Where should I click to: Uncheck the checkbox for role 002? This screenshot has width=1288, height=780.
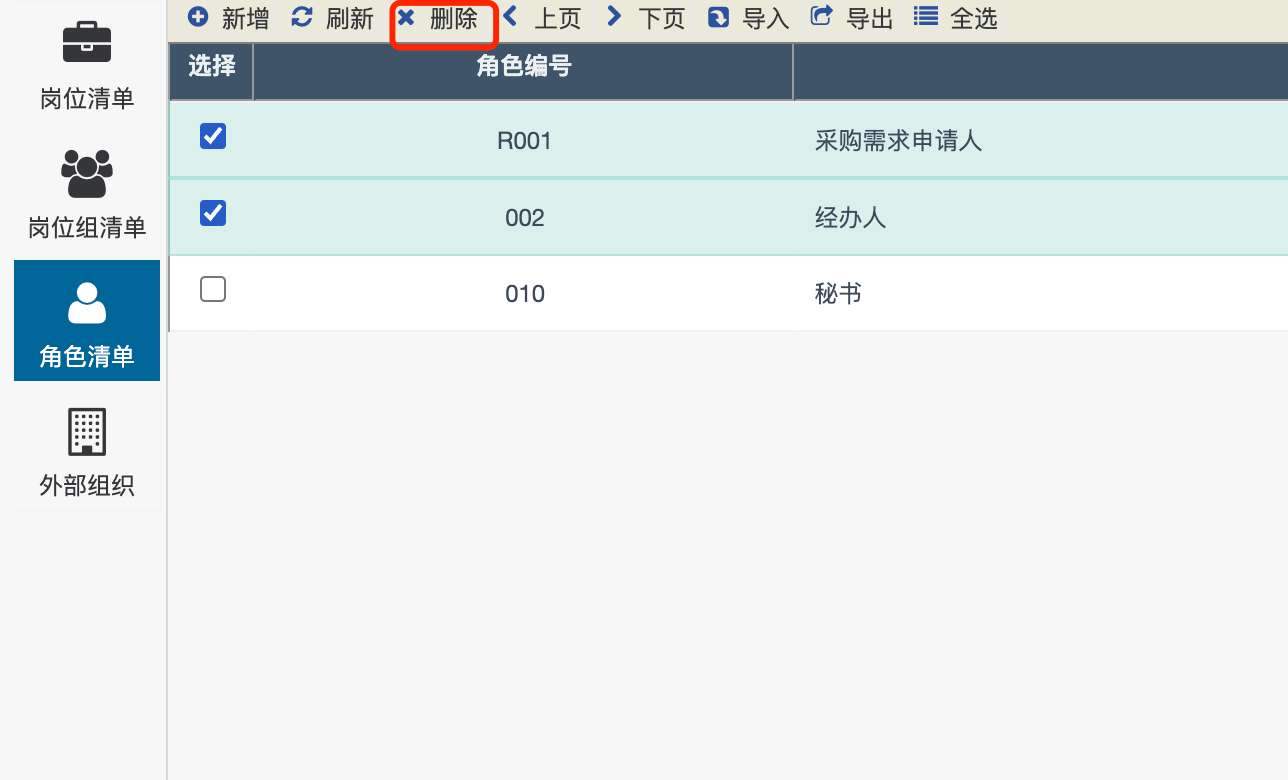coord(213,213)
